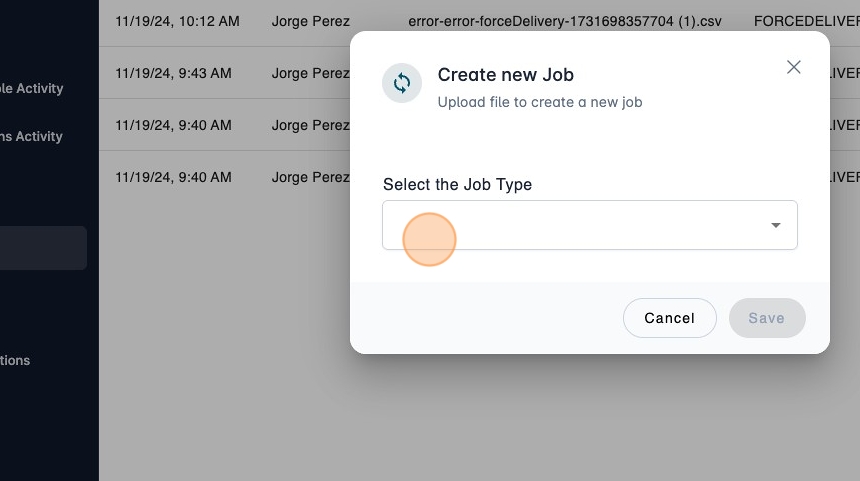Image resolution: width=860 pixels, height=481 pixels.
Task: Click the Upload file subtitle text
Action: (539, 102)
